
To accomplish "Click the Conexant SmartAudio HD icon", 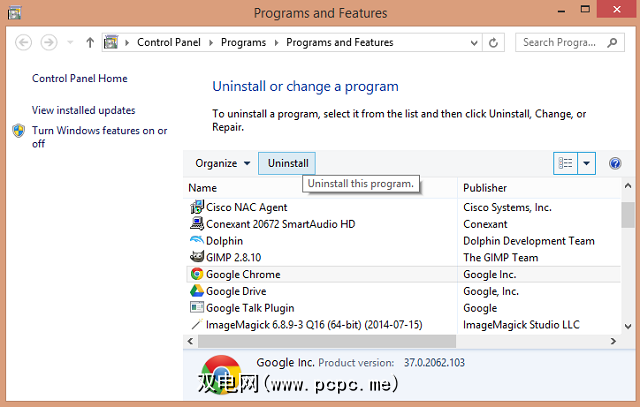I will [x=197, y=224].
